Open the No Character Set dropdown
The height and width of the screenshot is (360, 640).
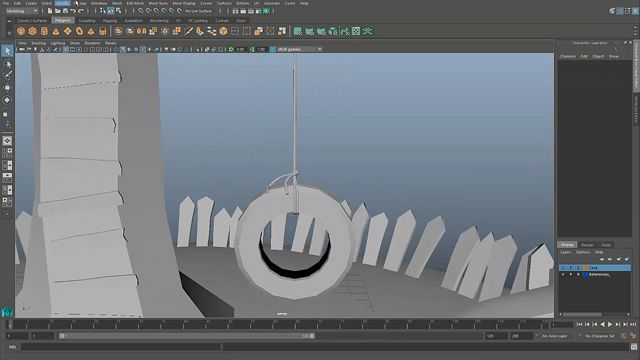point(600,336)
